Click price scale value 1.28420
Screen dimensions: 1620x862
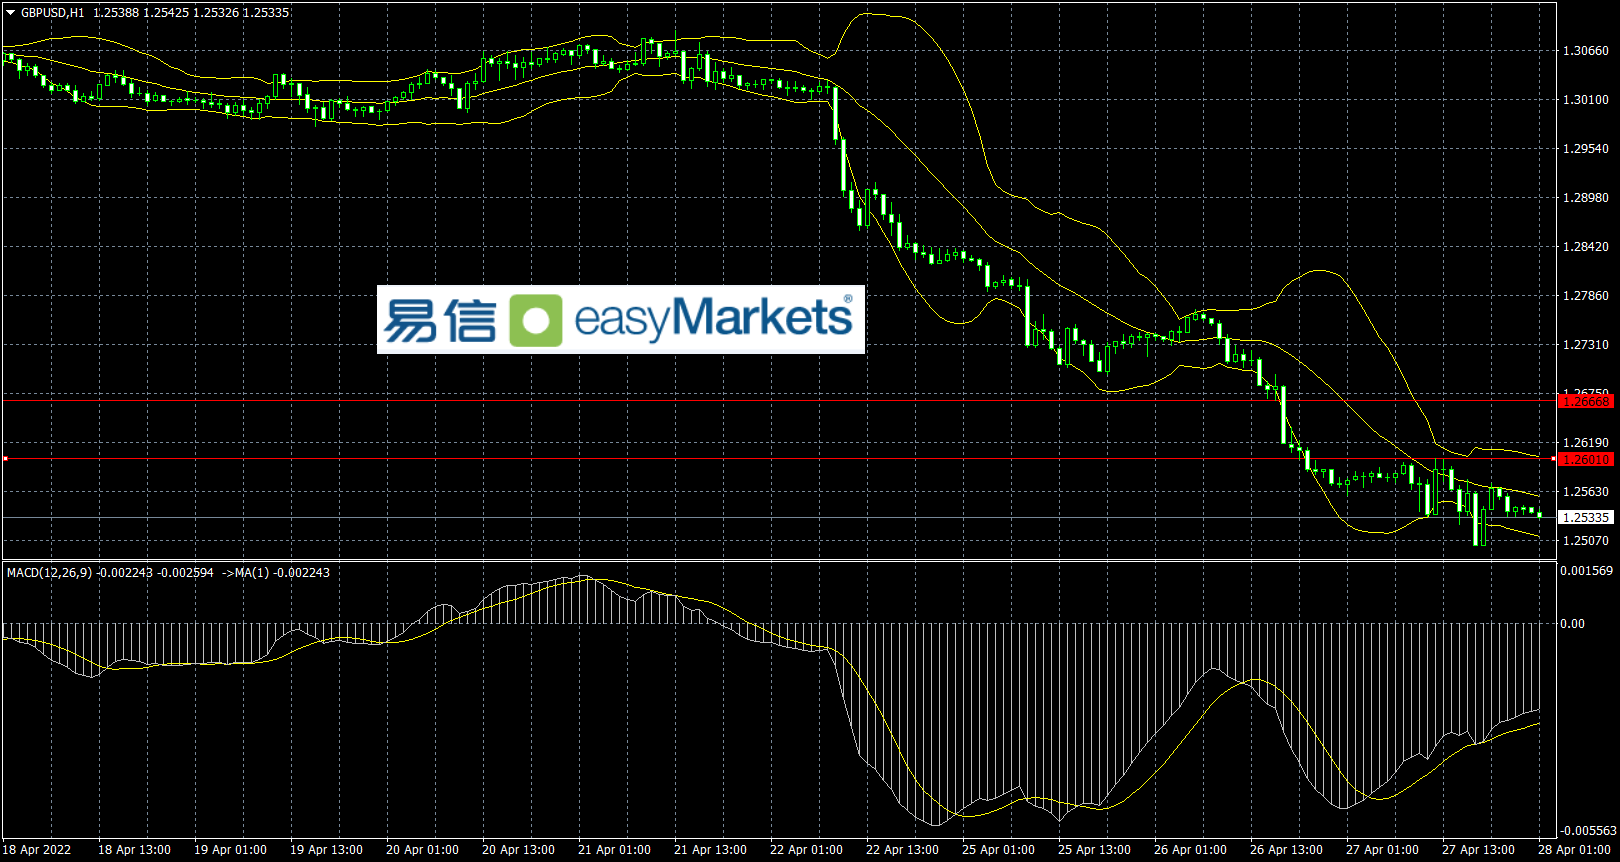1586,247
